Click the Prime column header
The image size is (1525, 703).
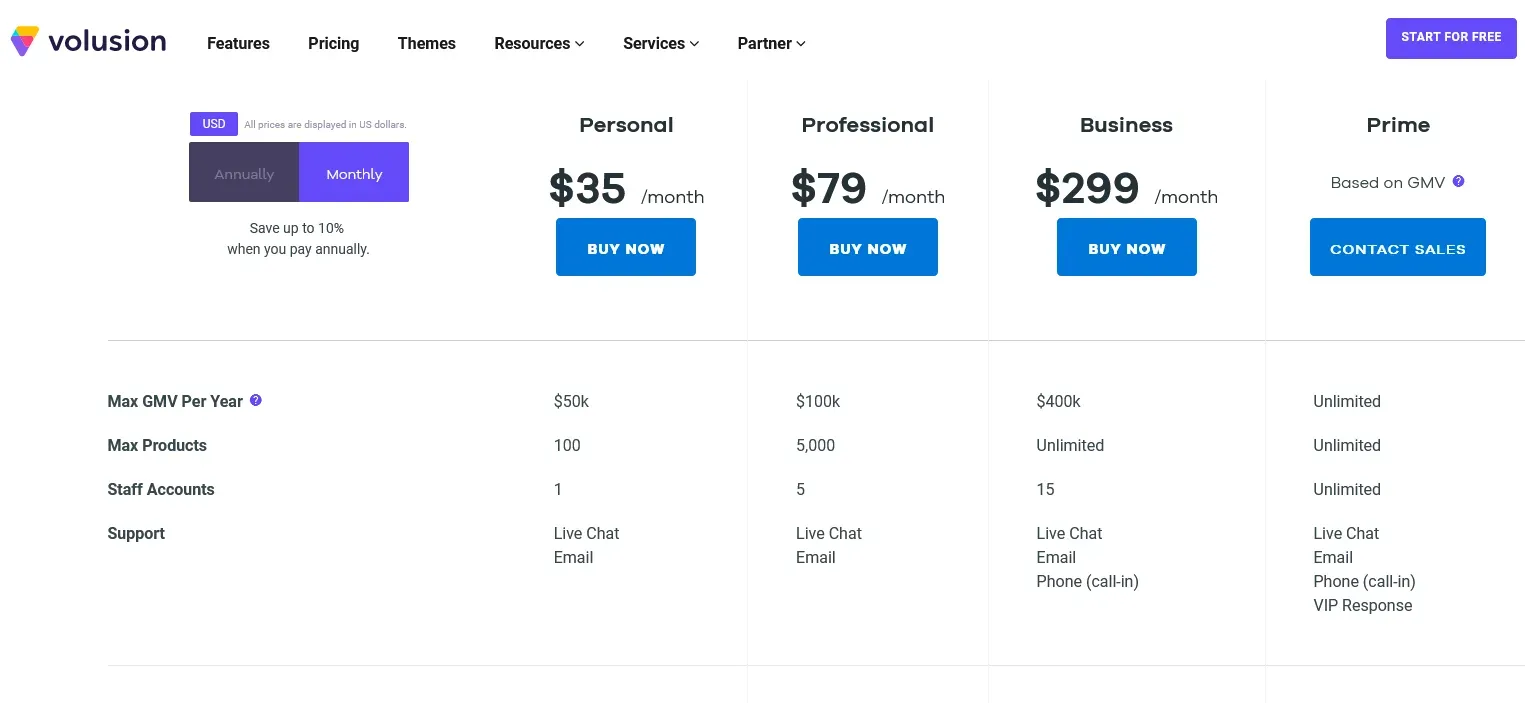1397,125
